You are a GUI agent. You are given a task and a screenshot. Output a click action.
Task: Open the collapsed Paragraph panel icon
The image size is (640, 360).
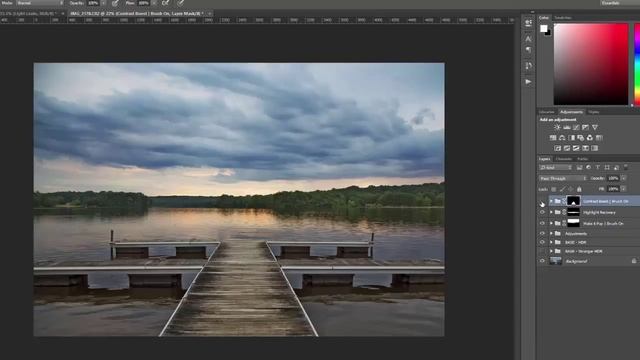point(528,50)
